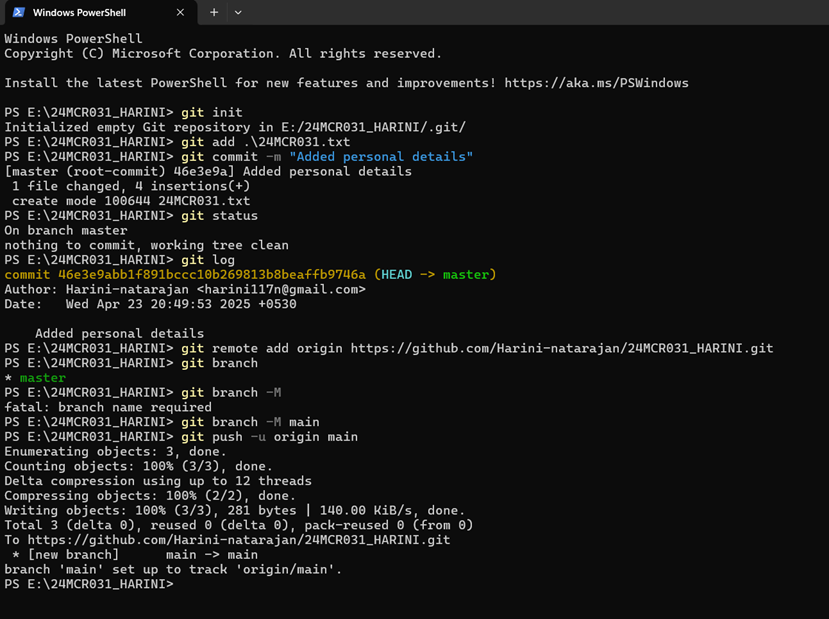Click 'Compressing objects: 100% (2/2), done.' line

point(150,496)
